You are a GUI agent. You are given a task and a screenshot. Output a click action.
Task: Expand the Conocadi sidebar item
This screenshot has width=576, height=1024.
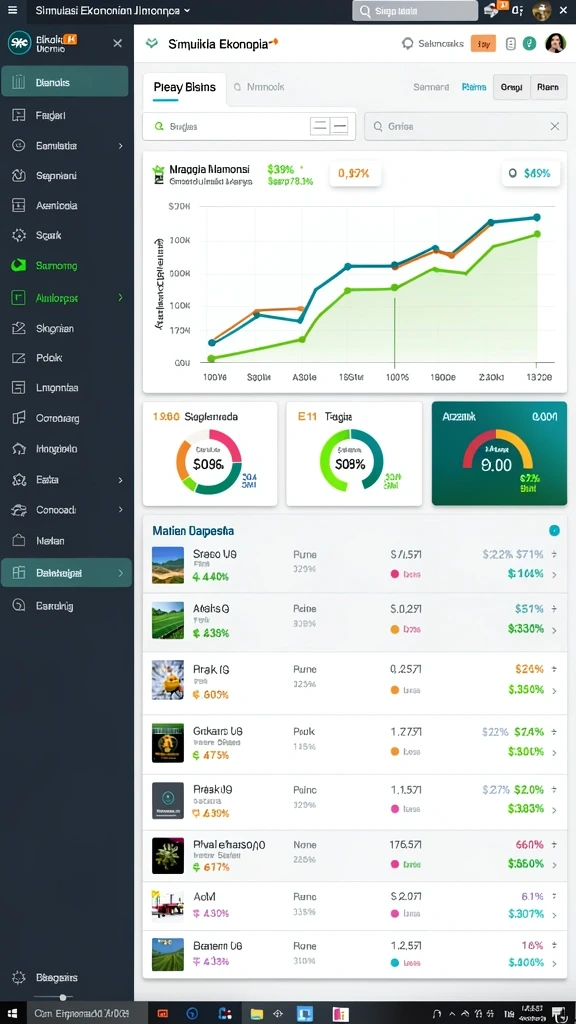120,509
